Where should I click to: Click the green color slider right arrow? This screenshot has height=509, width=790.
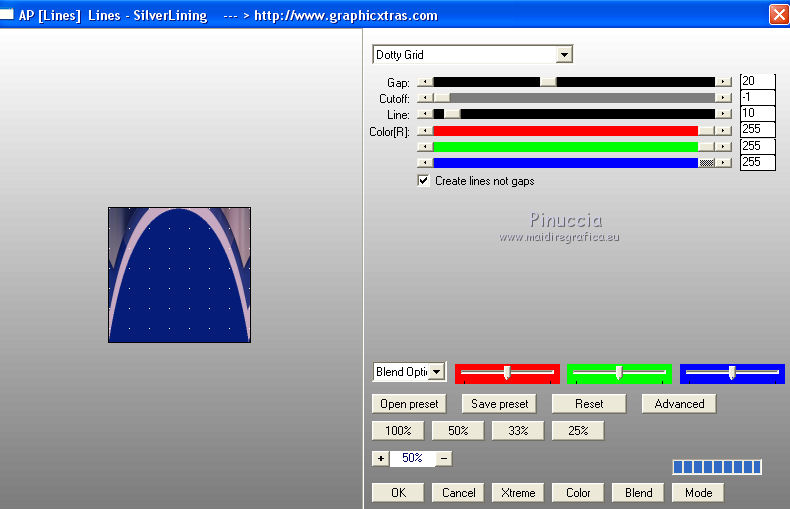(723, 147)
